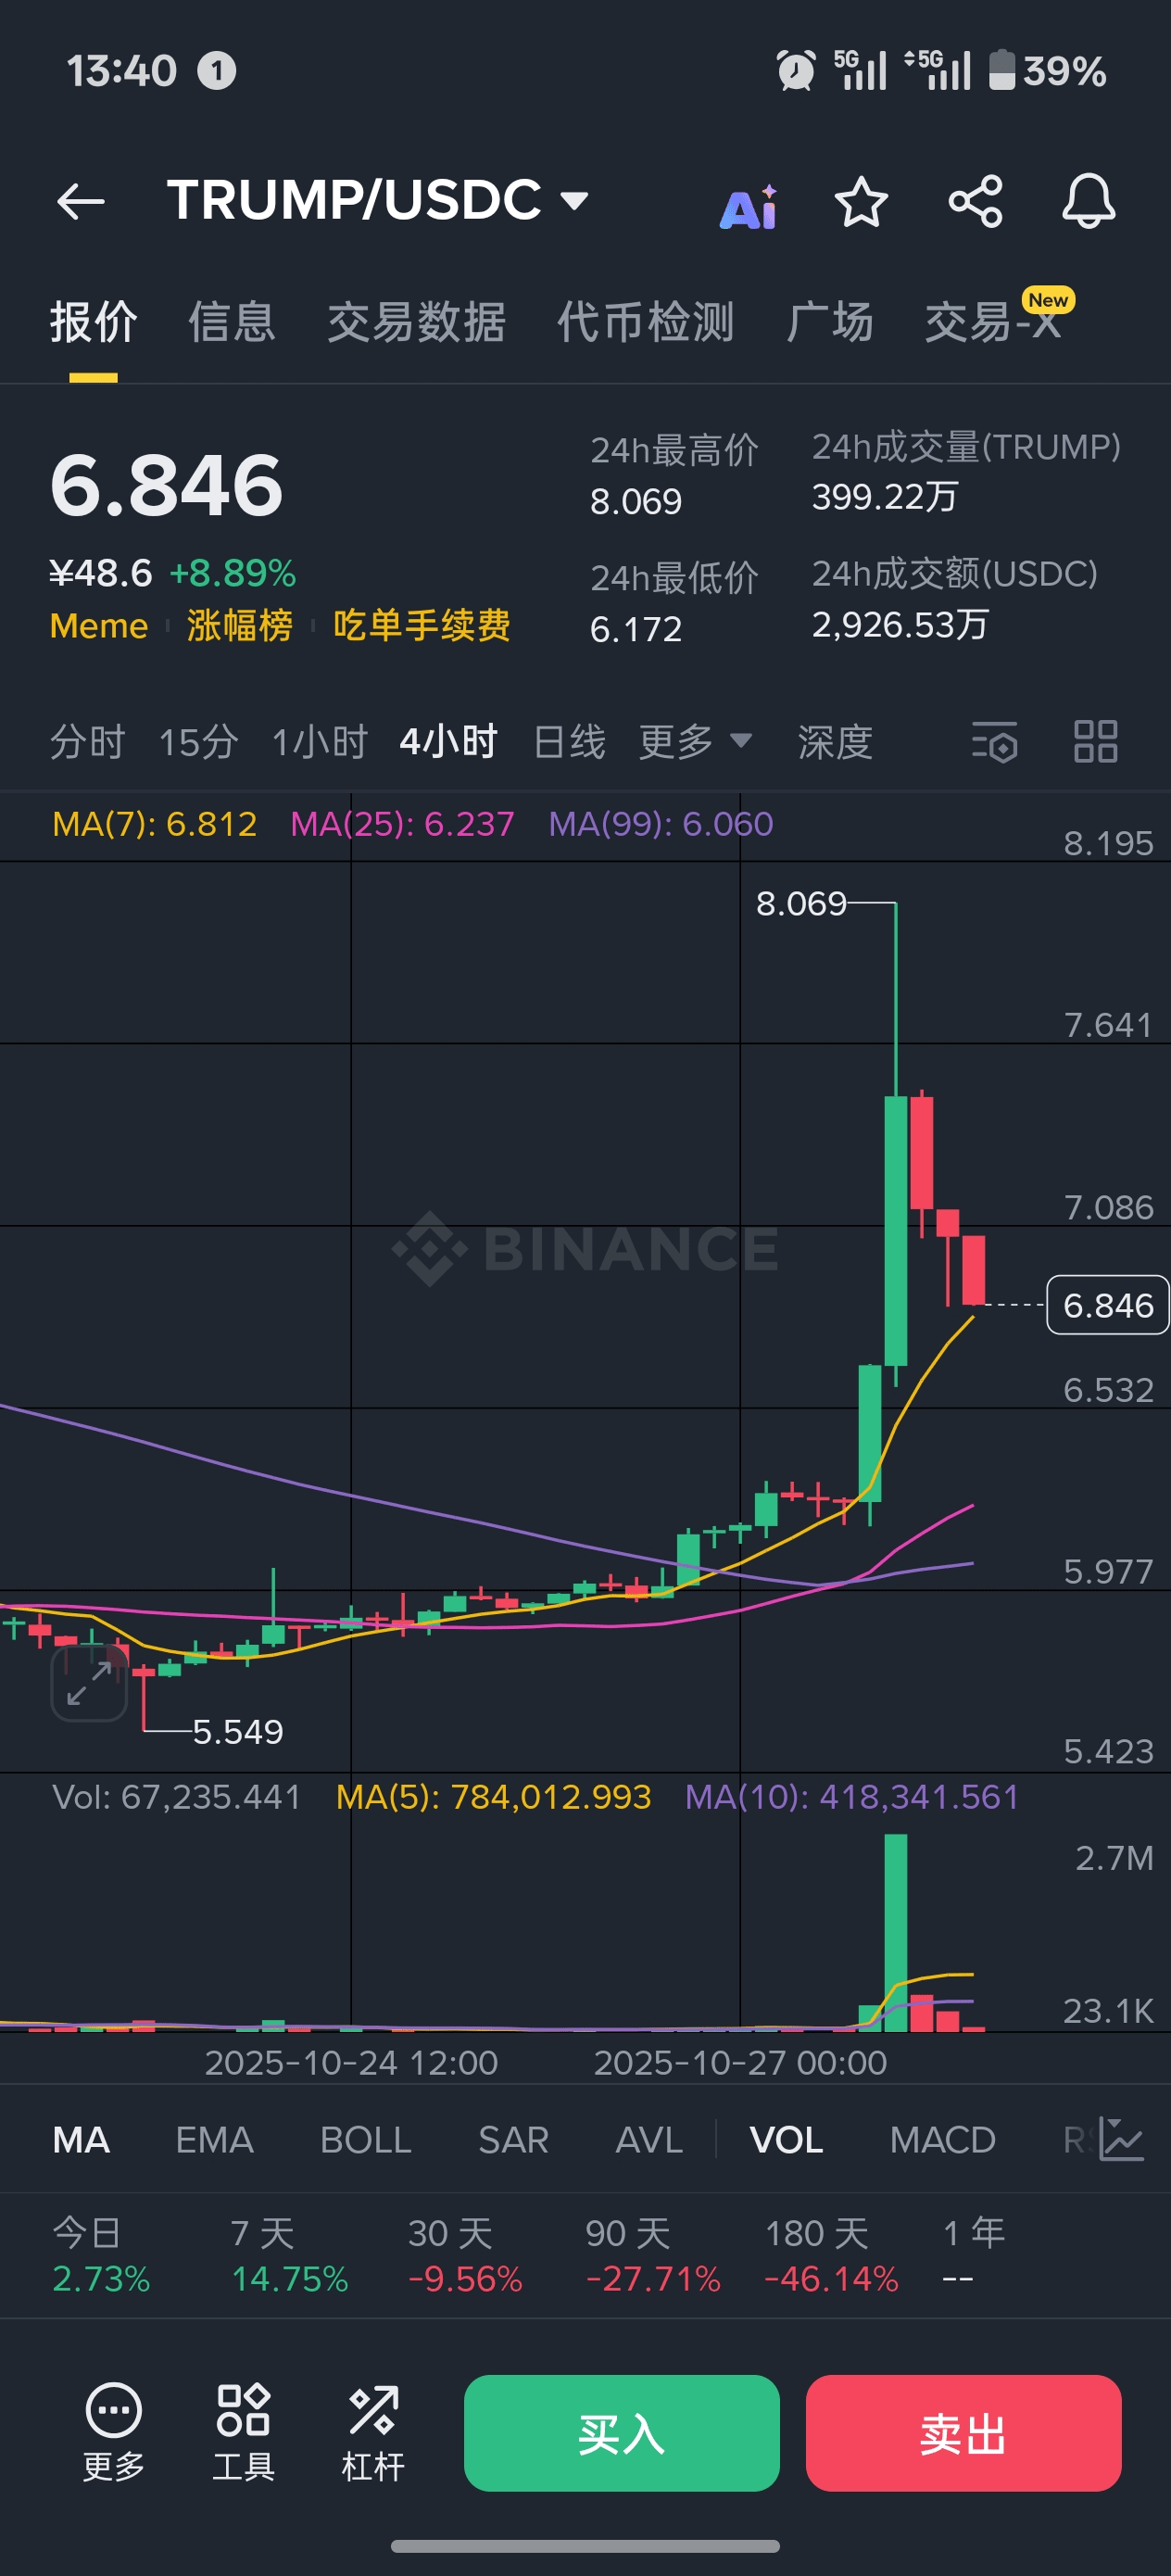Tap the back arrow icon
This screenshot has width=1171, height=2576.
point(81,202)
